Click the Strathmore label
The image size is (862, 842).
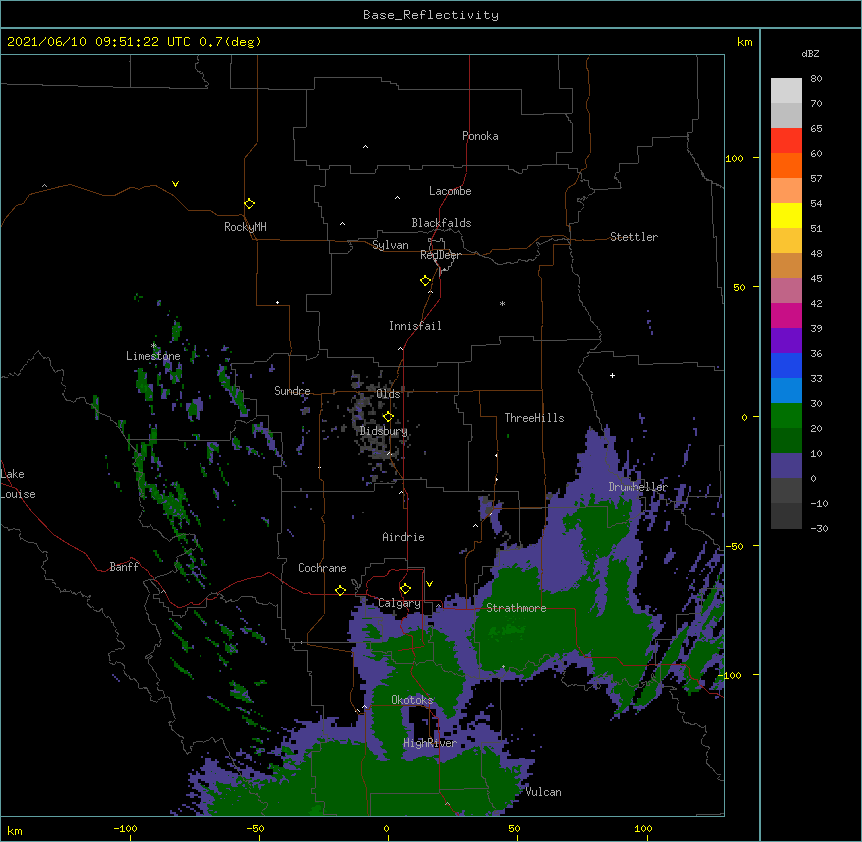pyautogui.click(x=516, y=608)
